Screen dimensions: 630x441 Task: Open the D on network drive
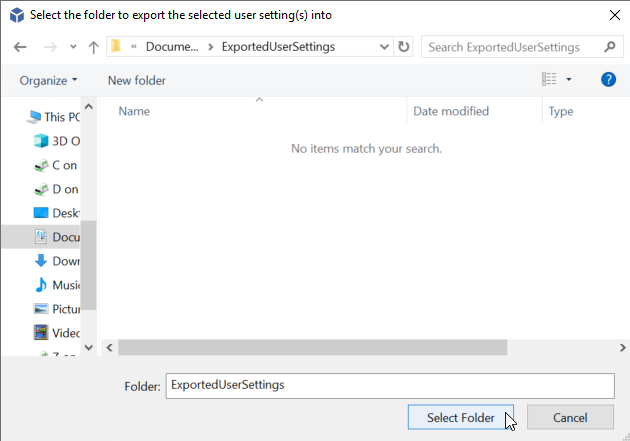pos(56,189)
